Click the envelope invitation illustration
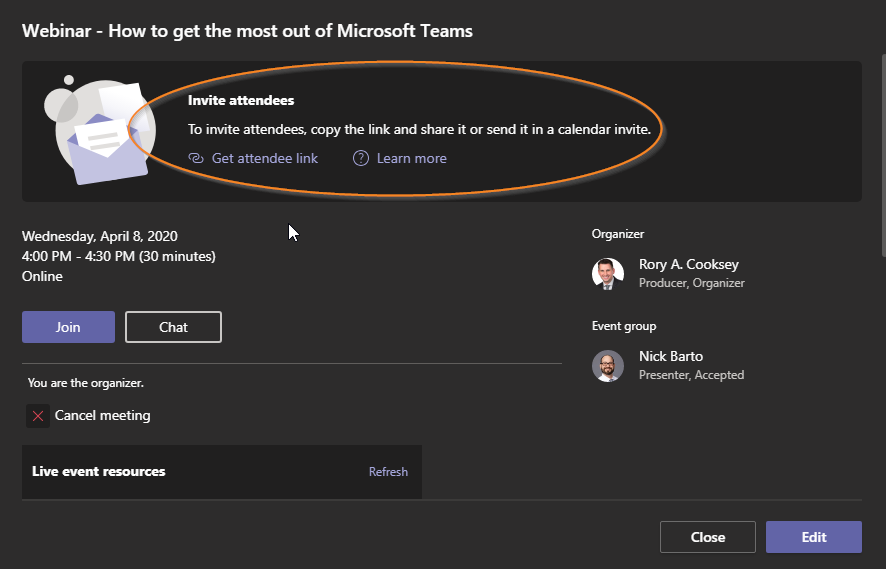The image size is (886, 569). pos(100,131)
